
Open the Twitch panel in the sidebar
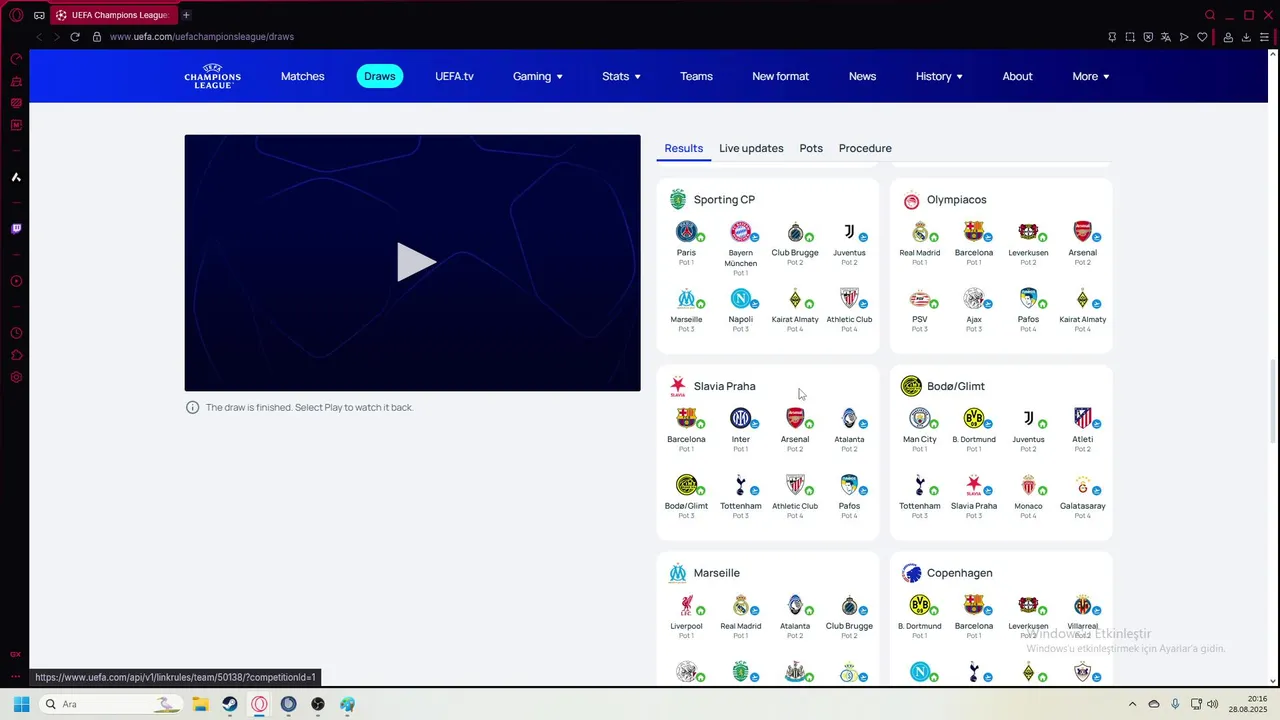(x=16, y=229)
